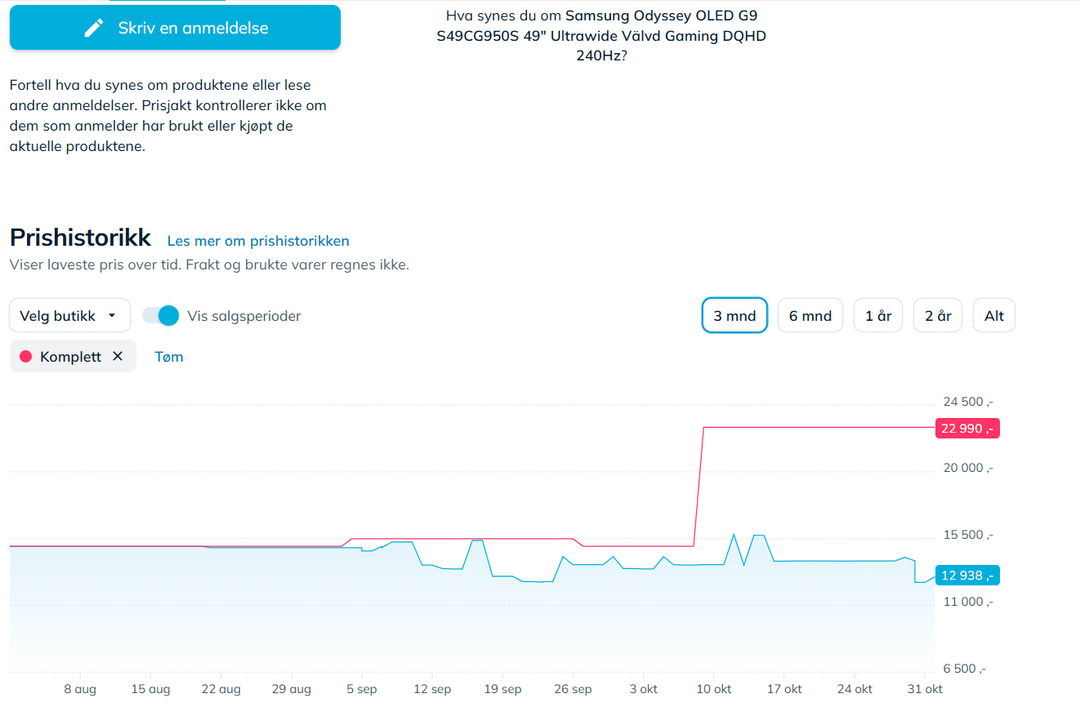Switch chart to 2 år range
The image size is (1080, 707).
point(937,316)
